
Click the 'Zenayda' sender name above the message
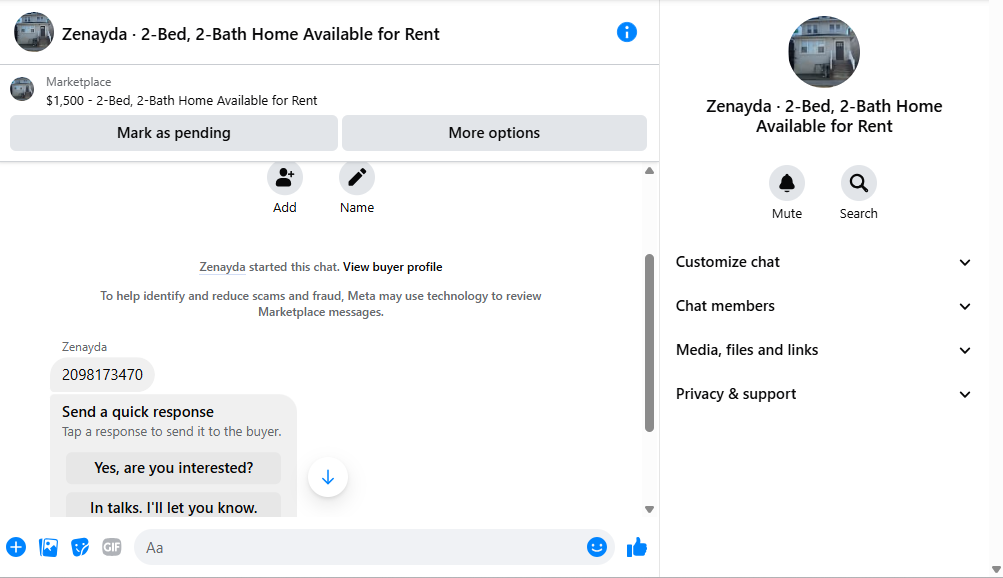84,347
